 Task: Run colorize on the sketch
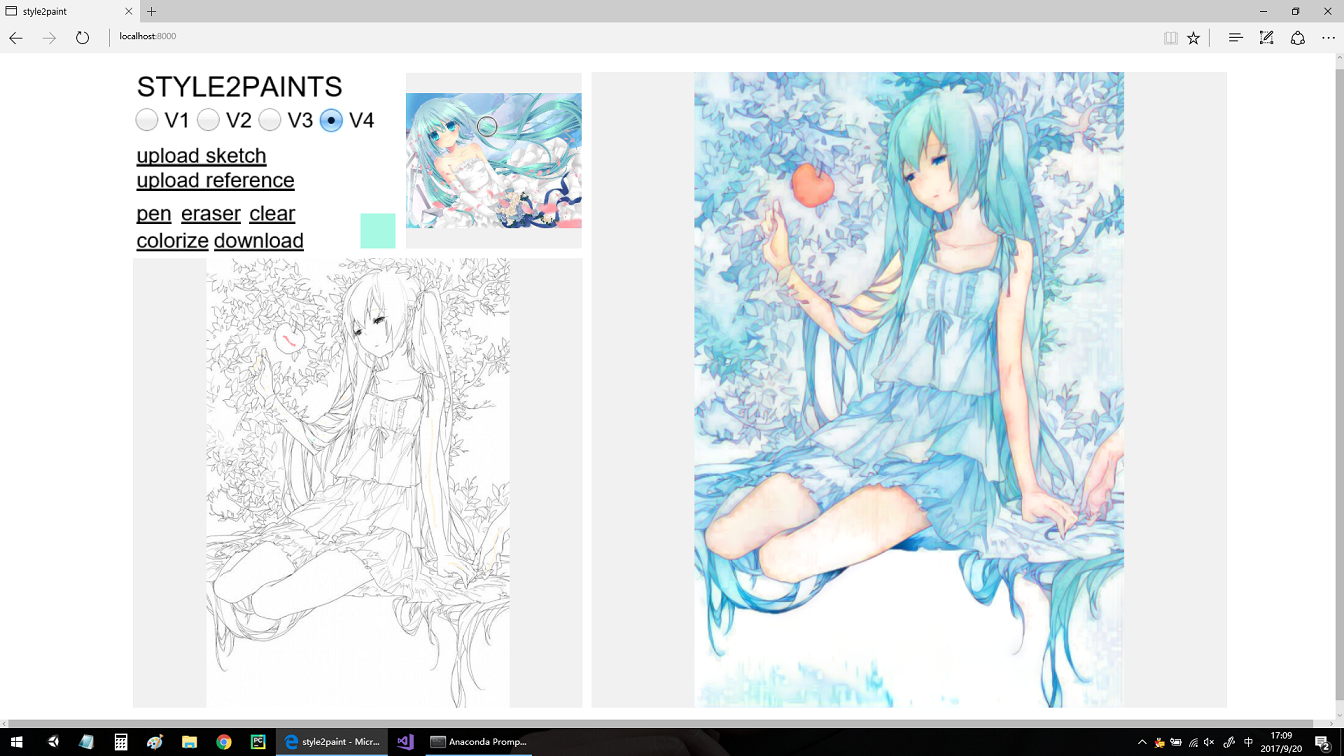[x=172, y=241]
